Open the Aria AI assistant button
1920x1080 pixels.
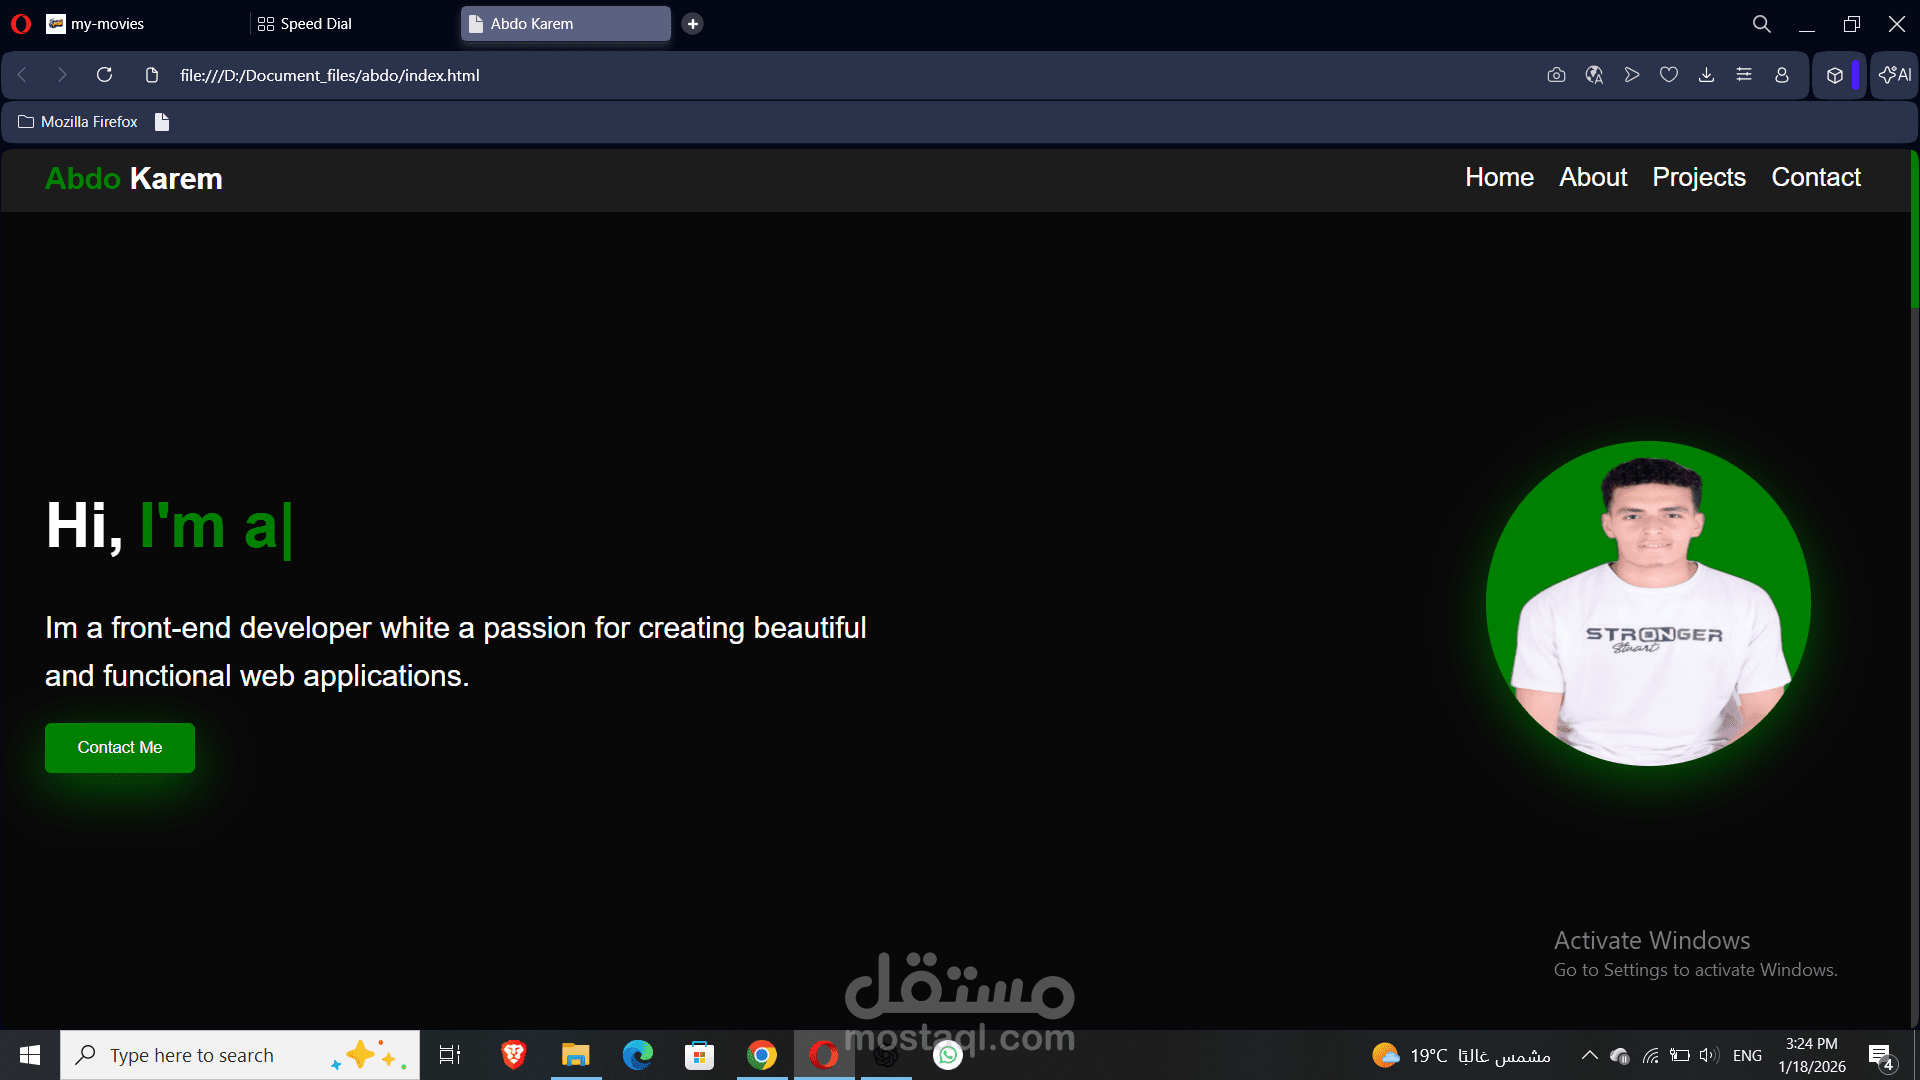1895,75
